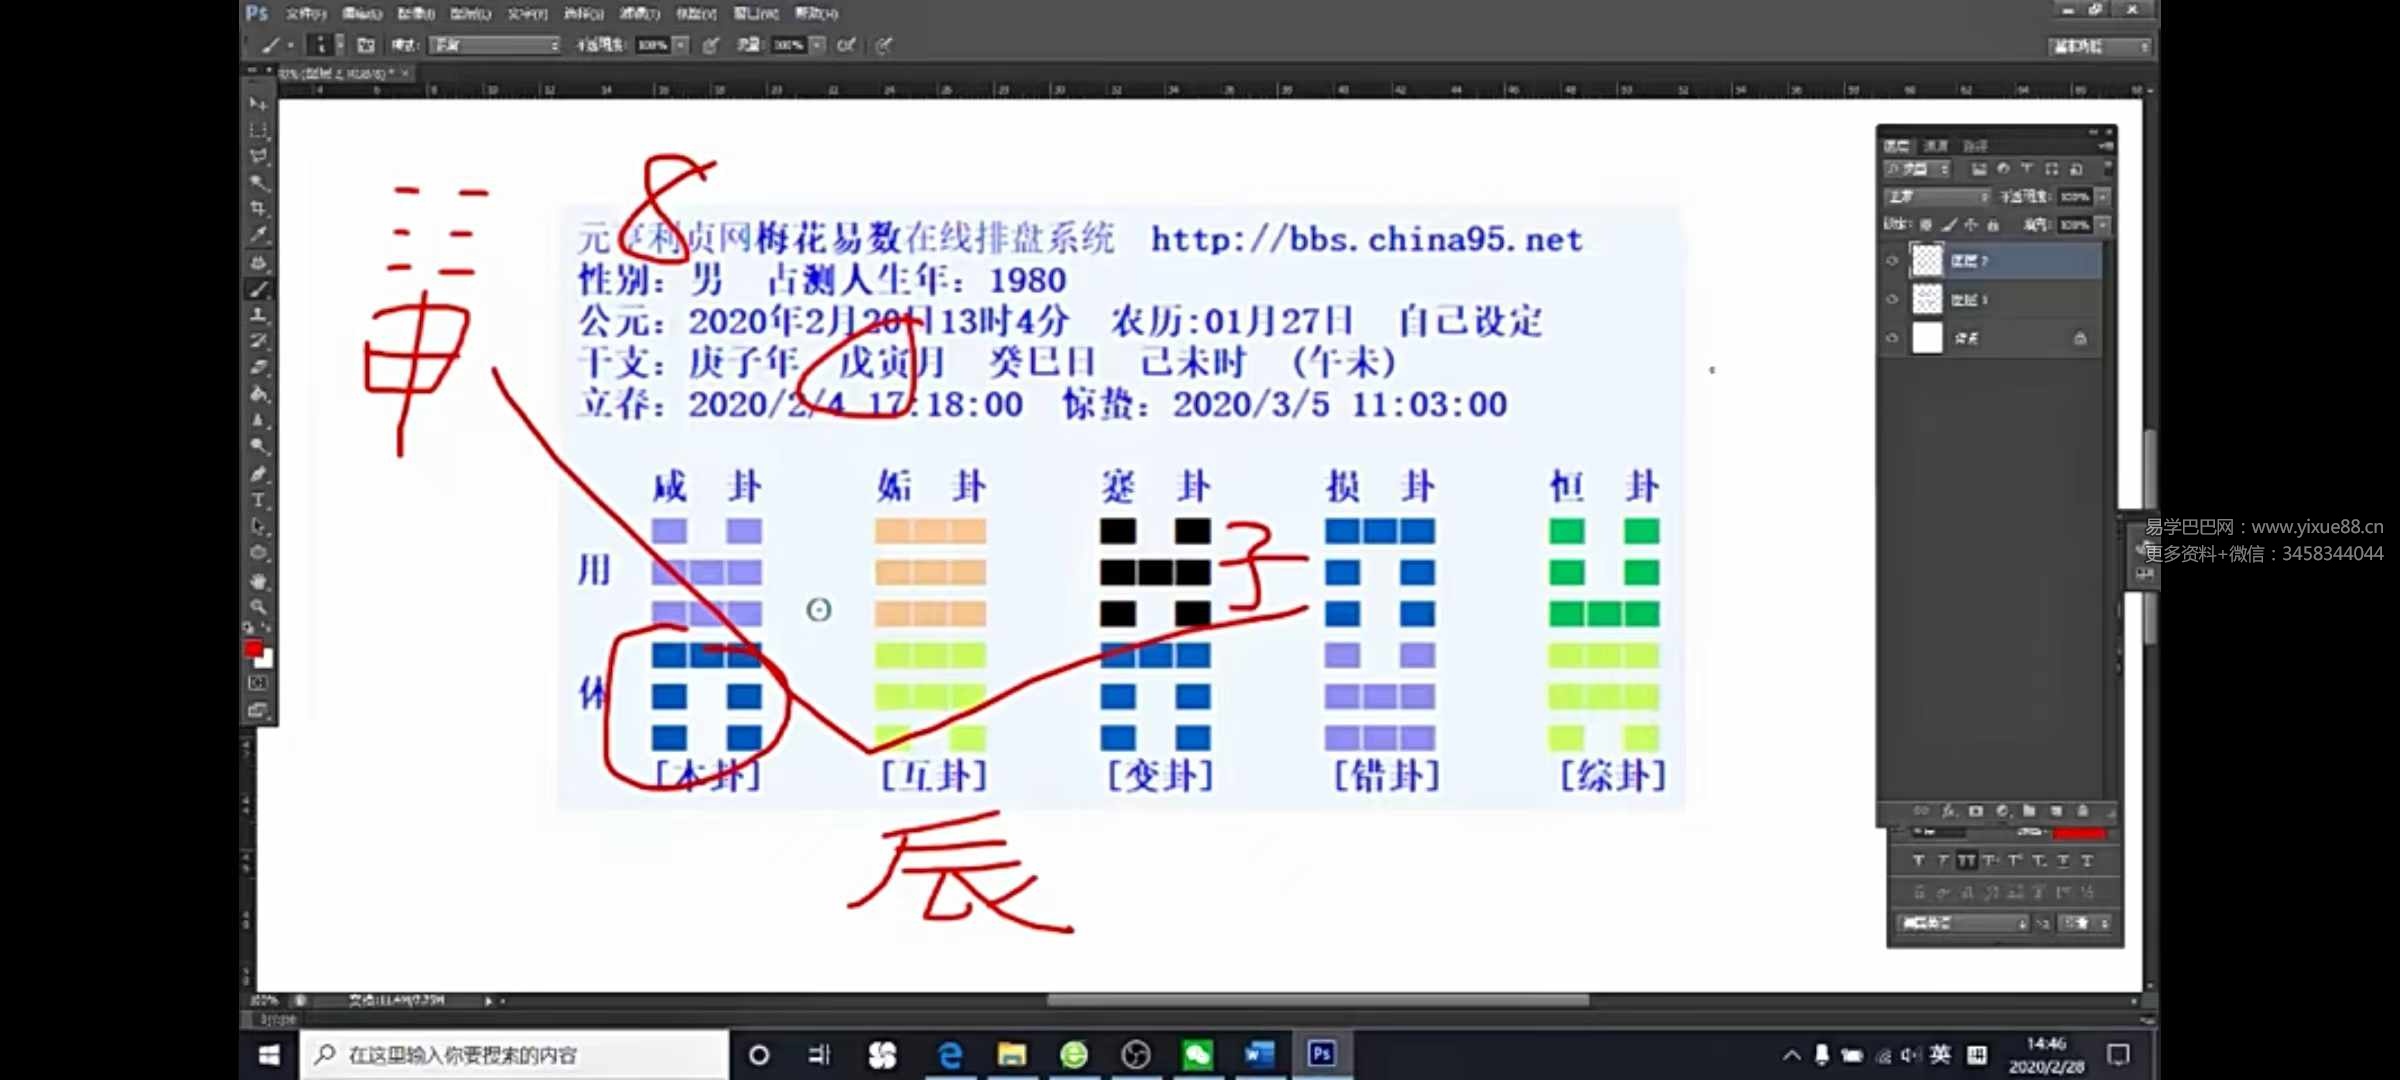Open the opacity dropdown in options bar
Screen dimensions: 2400x1080
click(x=678, y=45)
